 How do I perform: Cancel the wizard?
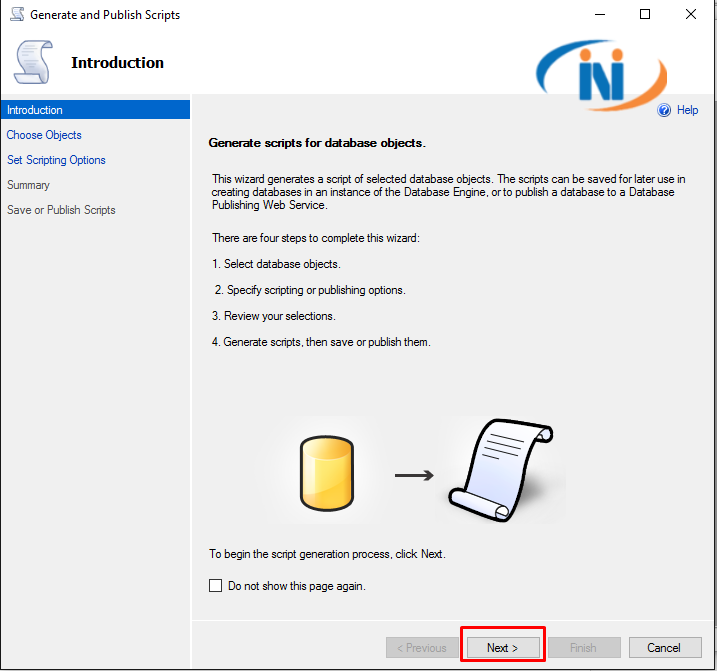point(665,648)
